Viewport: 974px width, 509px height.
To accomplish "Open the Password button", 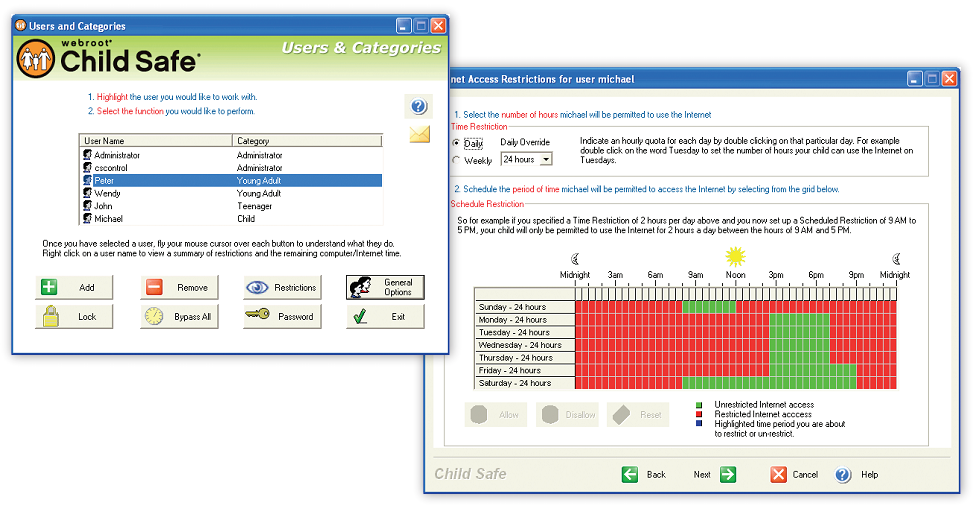I will [283, 316].
